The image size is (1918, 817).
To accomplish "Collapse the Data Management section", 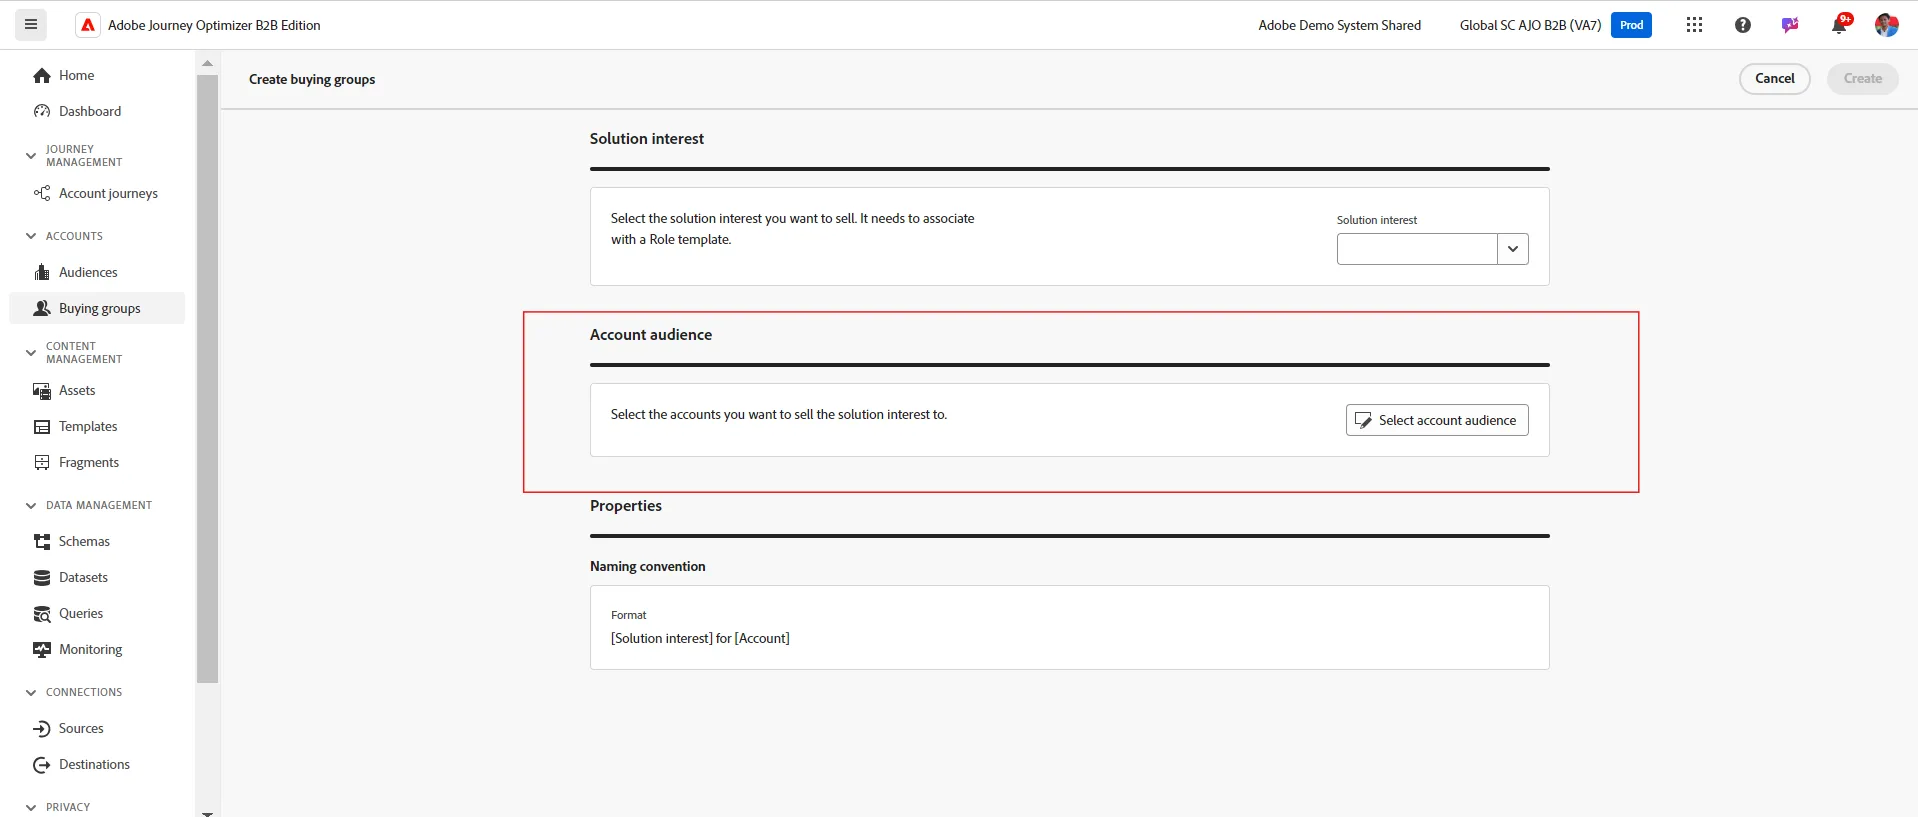I will pos(31,505).
